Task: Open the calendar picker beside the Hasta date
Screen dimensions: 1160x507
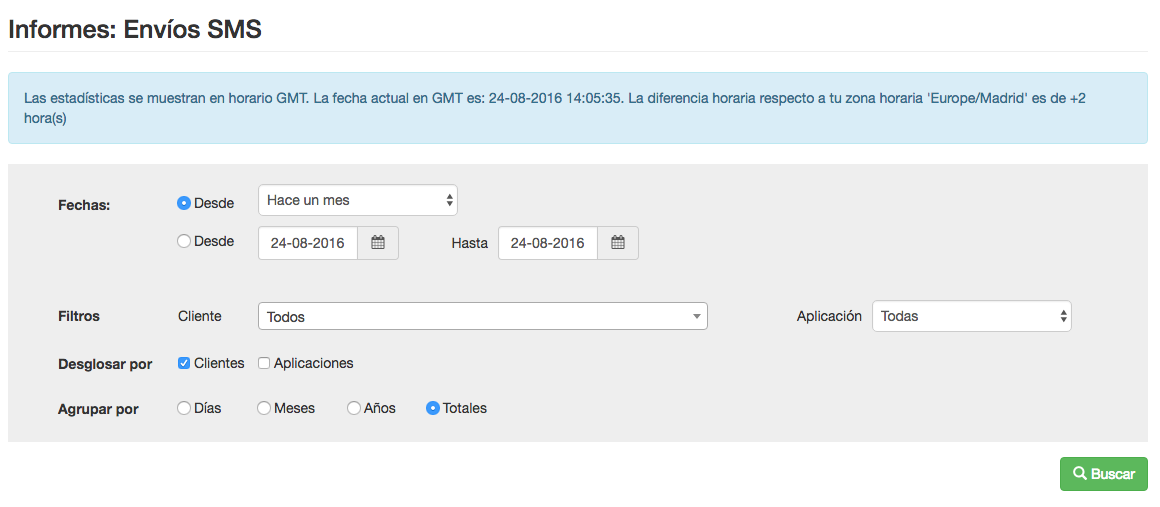Action: pyautogui.click(x=618, y=243)
